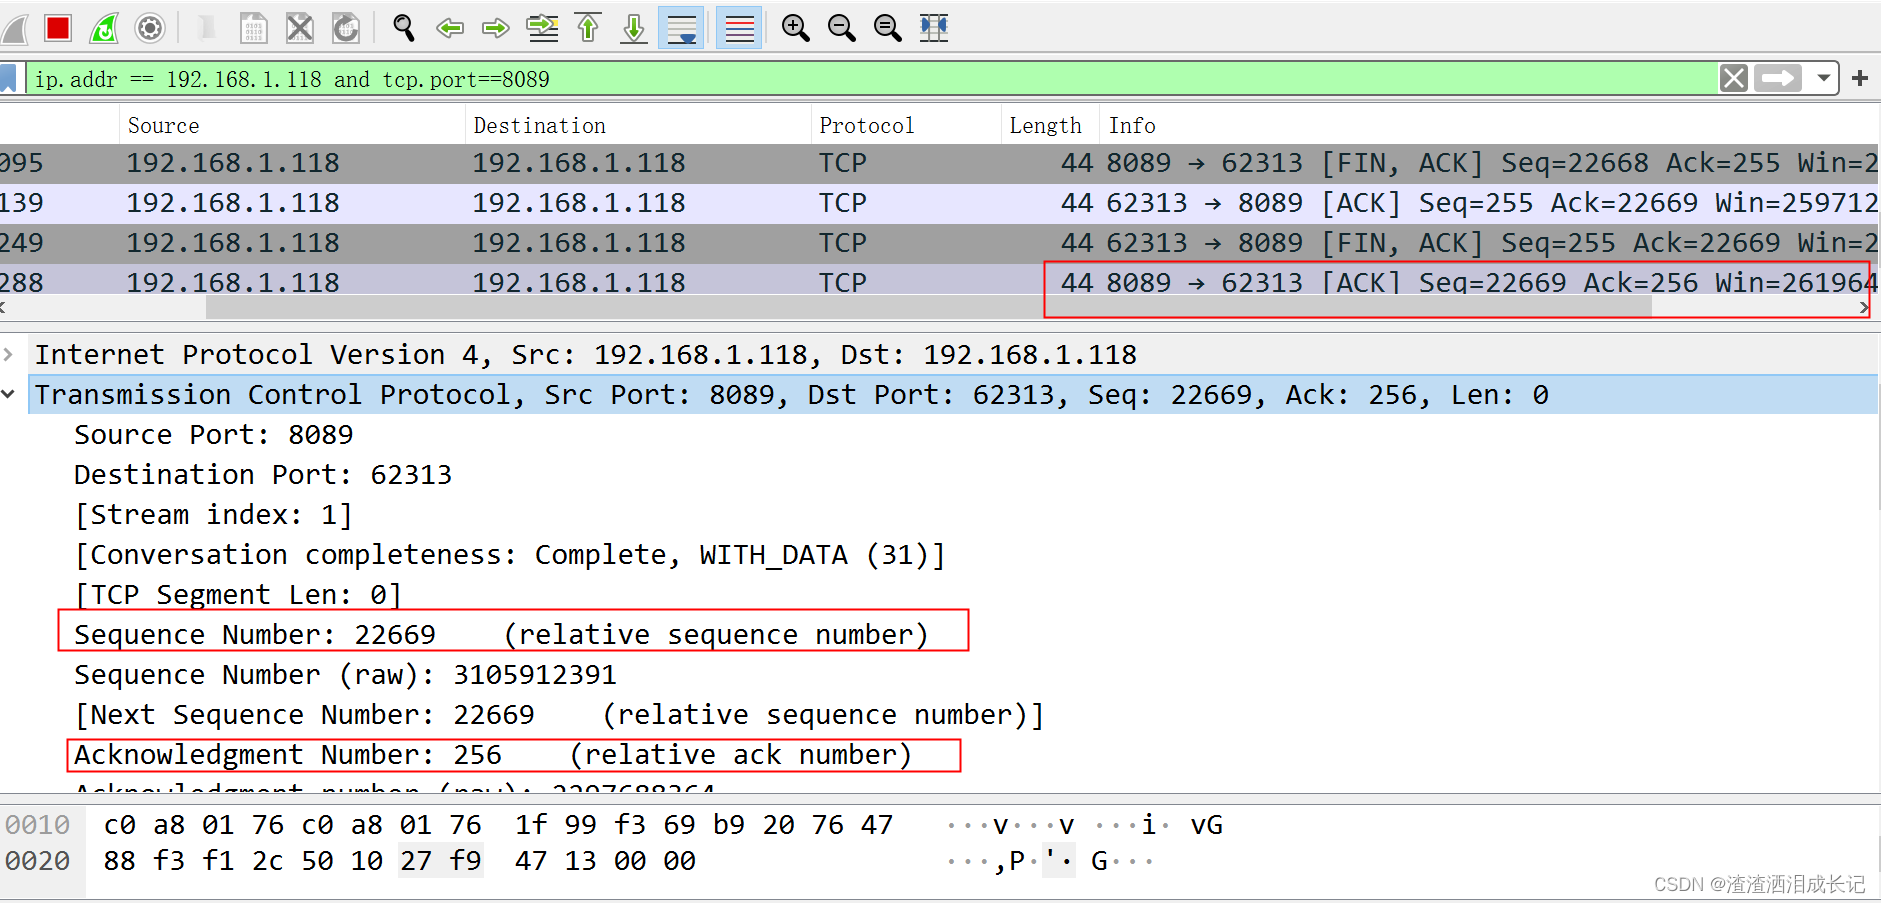
Task: Collapse Transmission Control Protocol node
Action: (x=9, y=395)
